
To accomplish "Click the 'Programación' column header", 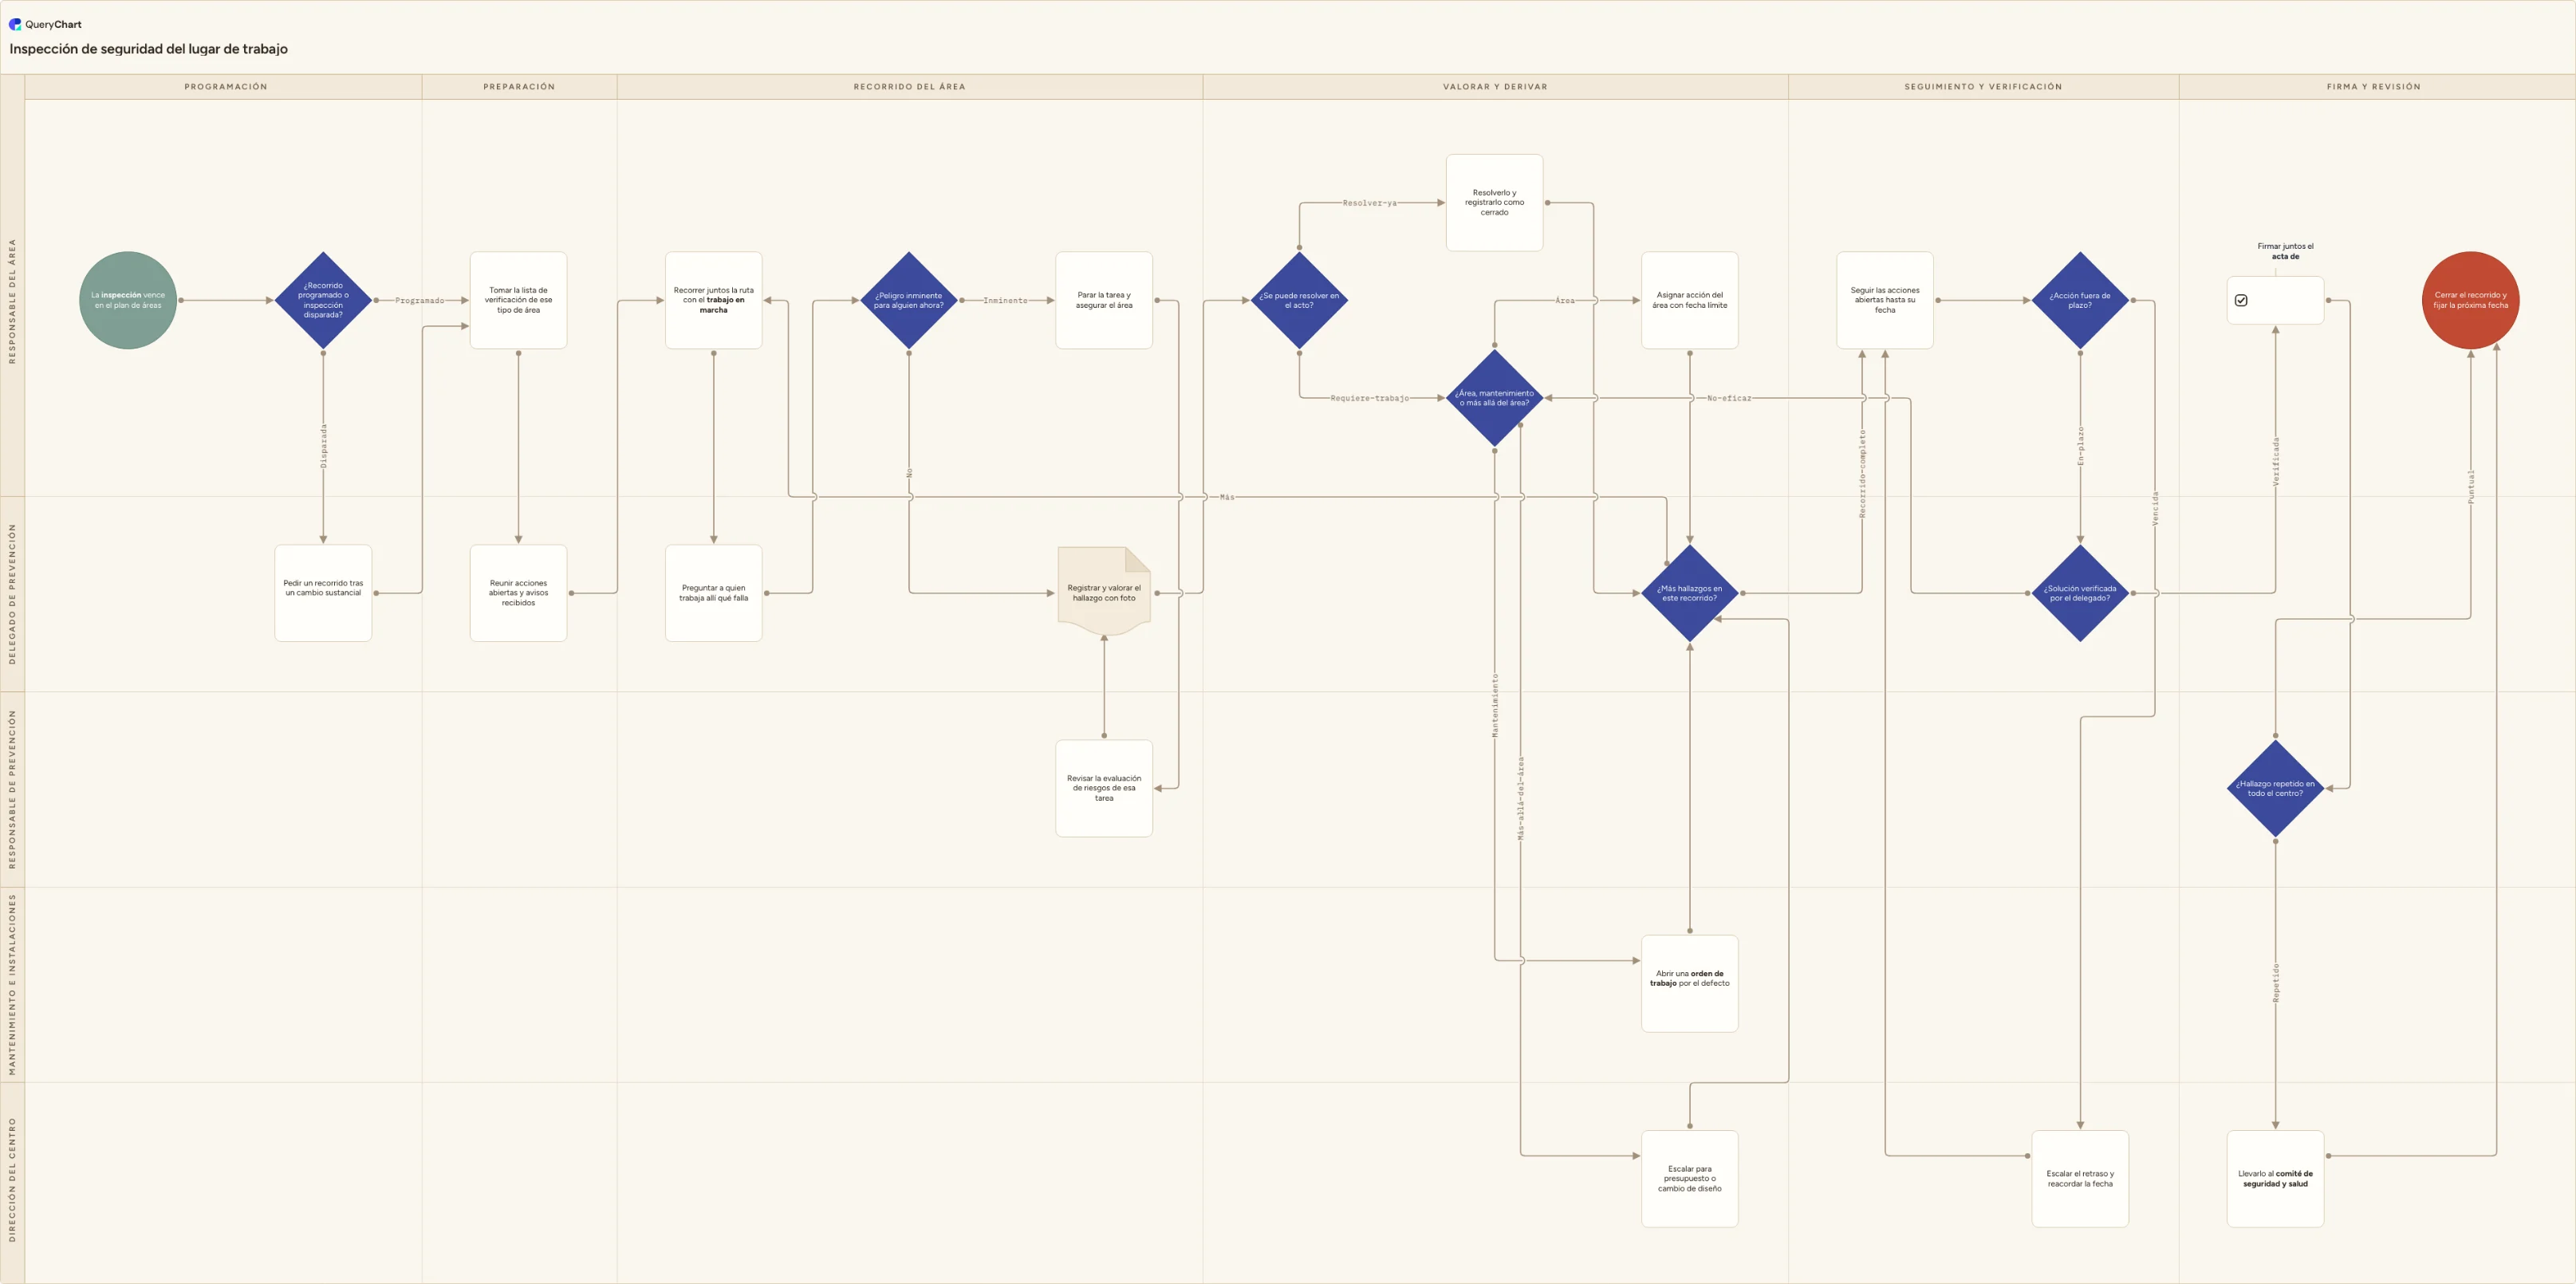I will coord(224,87).
